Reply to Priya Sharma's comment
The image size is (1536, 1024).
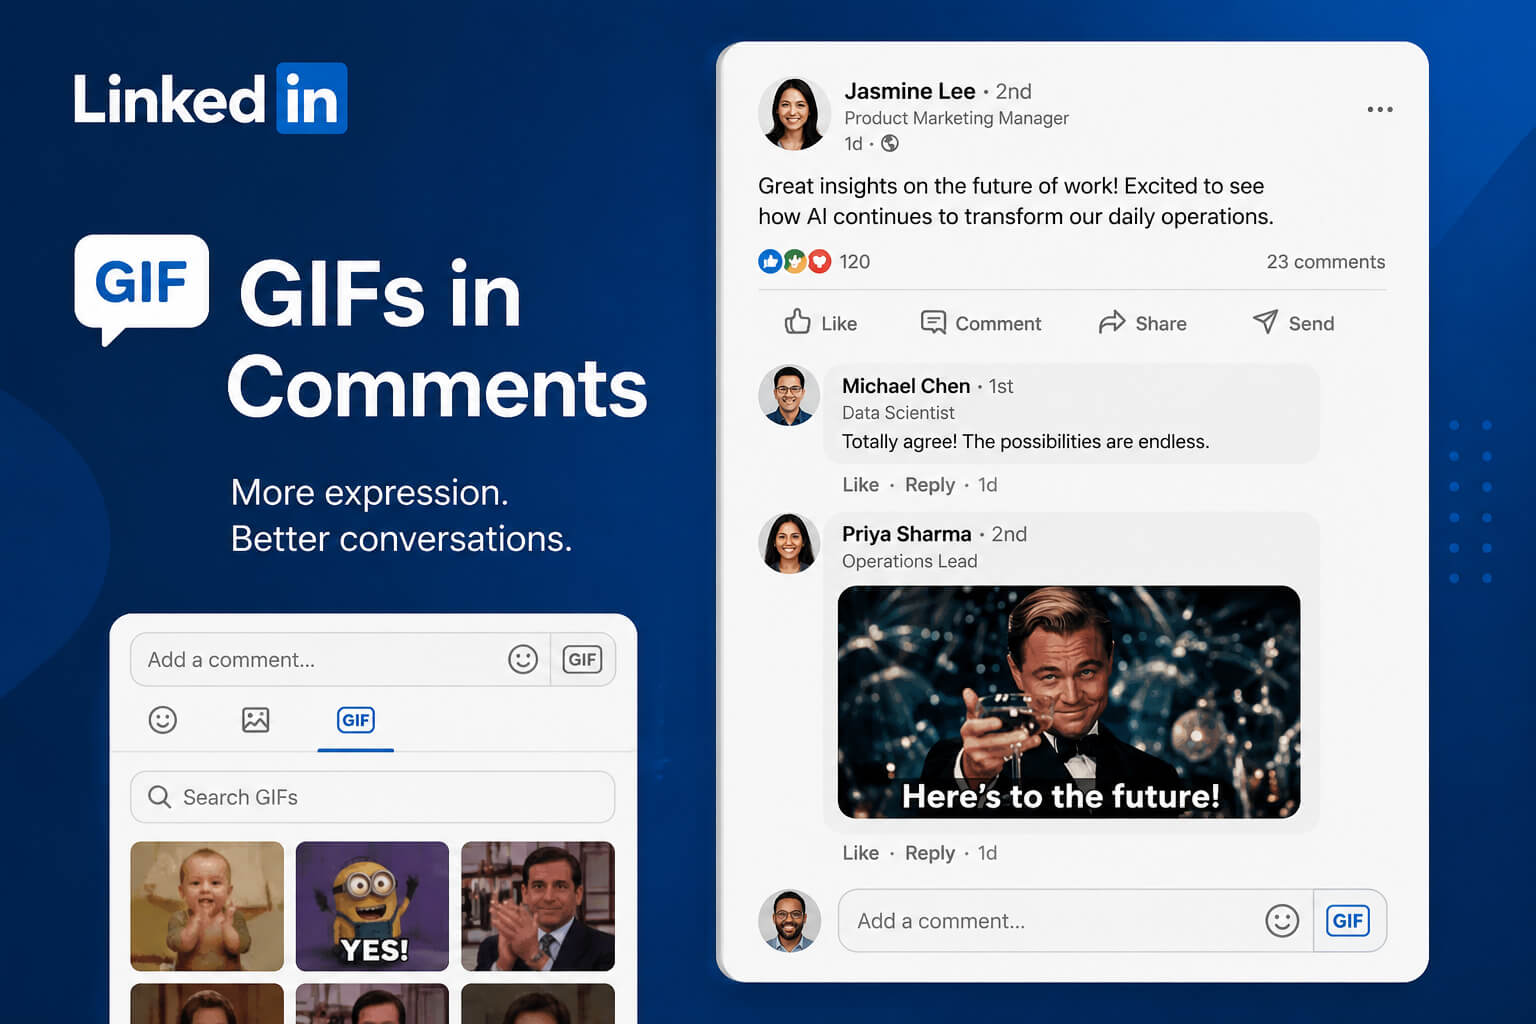click(x=929, y=853)
